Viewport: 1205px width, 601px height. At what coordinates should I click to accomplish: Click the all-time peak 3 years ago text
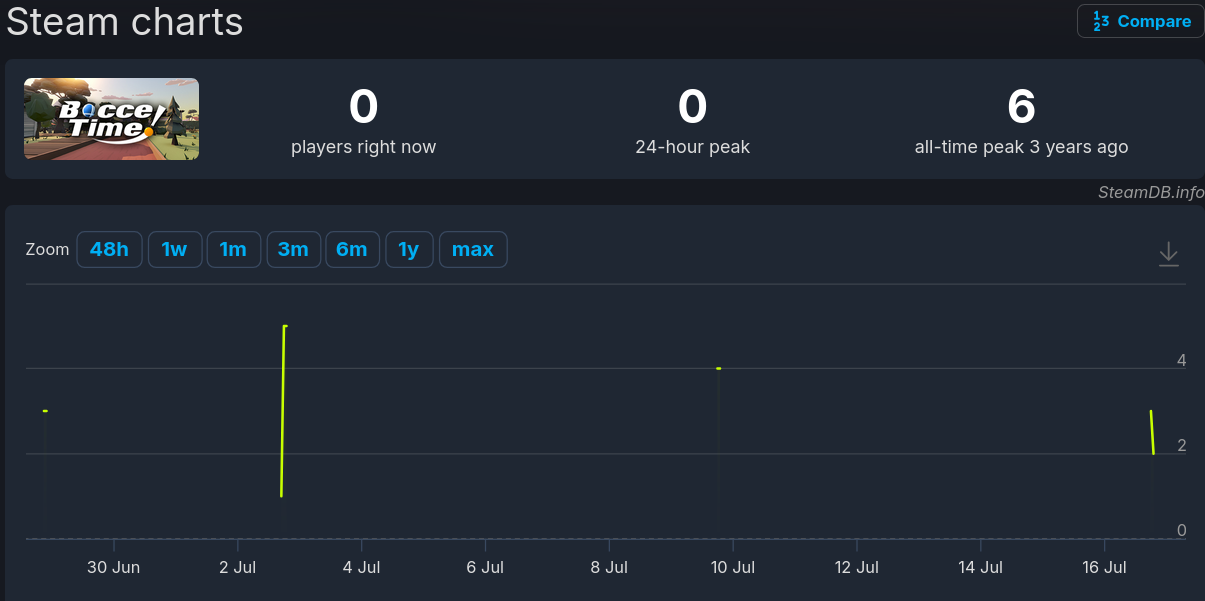click(1021, 147)
